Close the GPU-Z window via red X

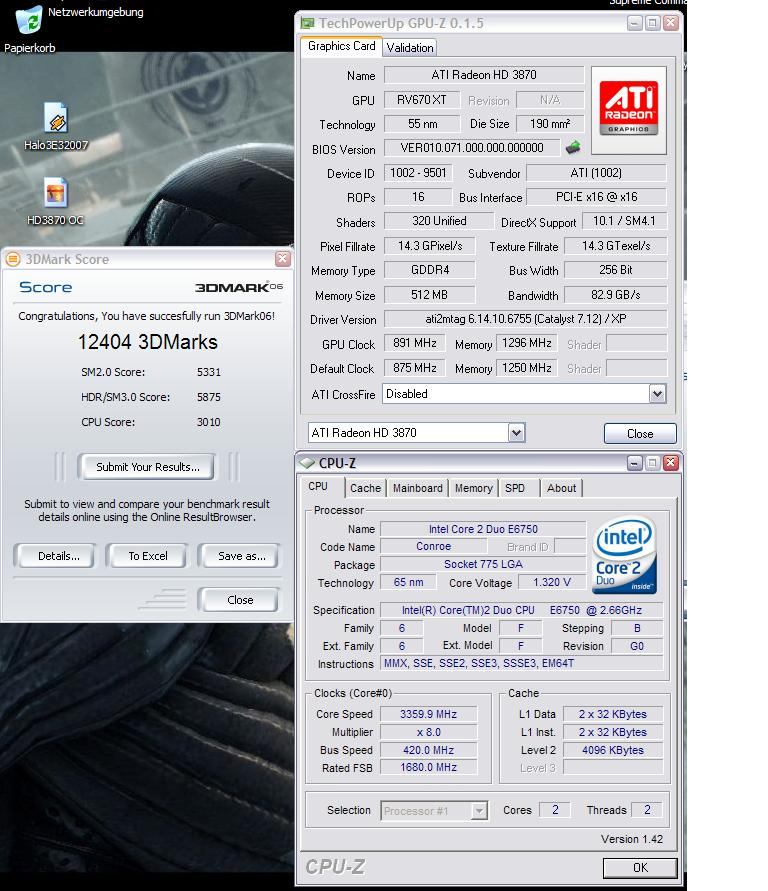click(670, 23)
